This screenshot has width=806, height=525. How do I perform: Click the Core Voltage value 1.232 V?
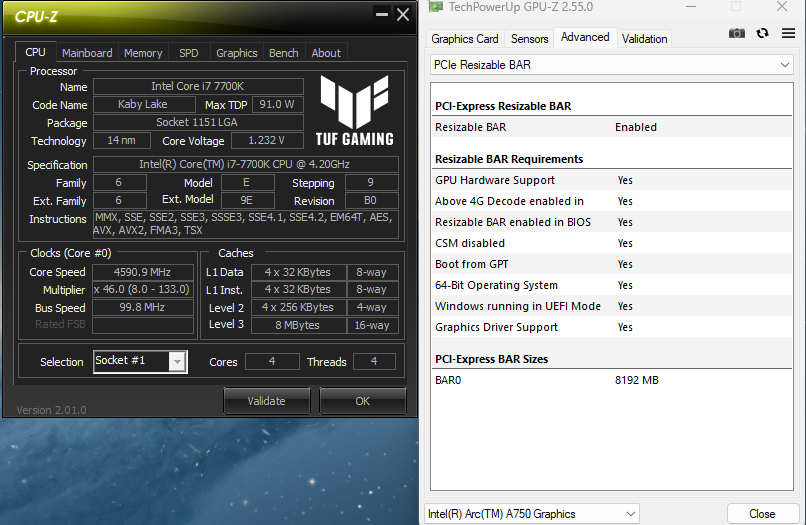(x=266, y=140)
